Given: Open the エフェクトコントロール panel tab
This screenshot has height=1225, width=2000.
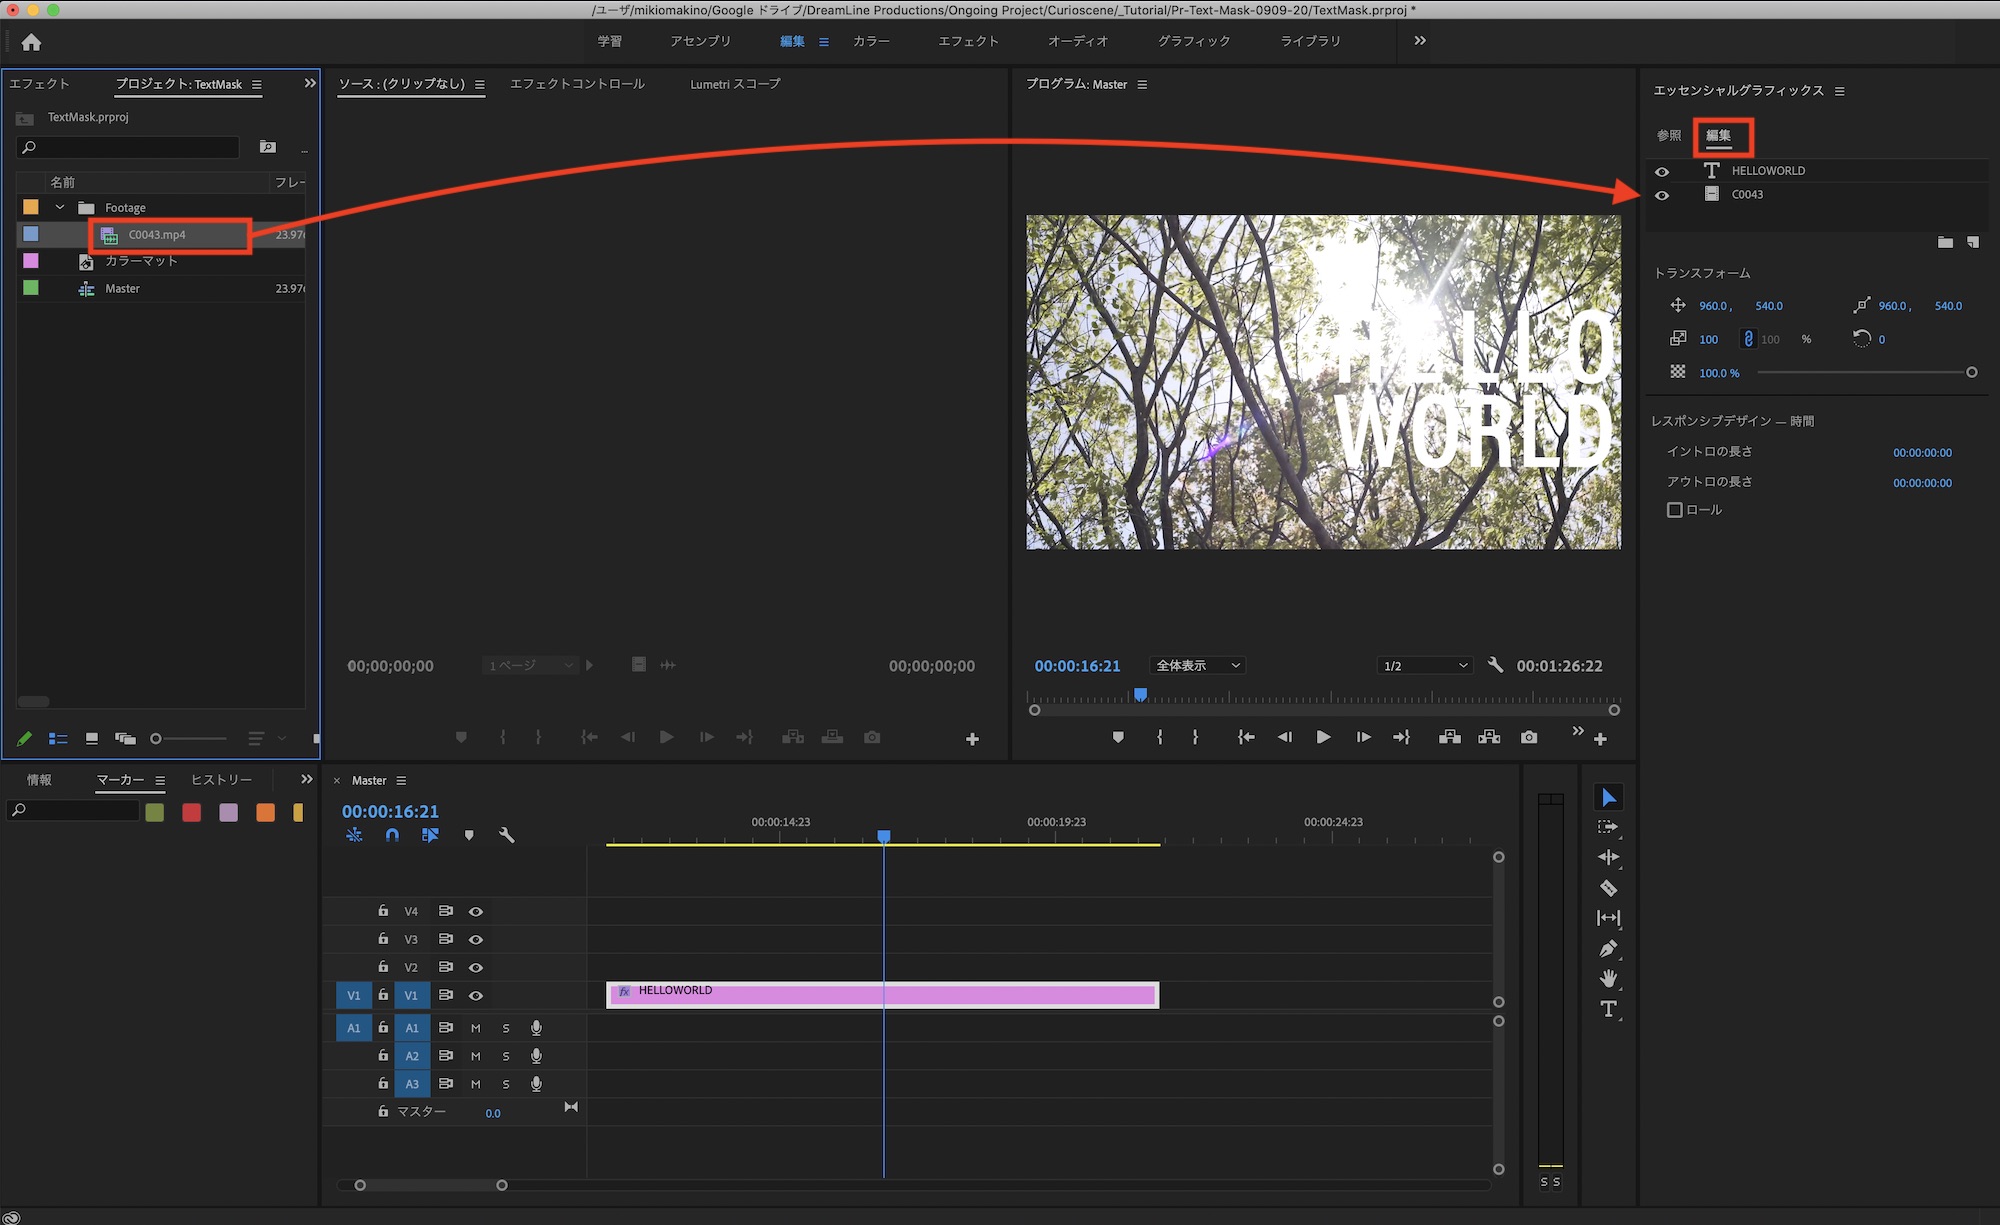Looking at the screenshot, I should [577, 84].
